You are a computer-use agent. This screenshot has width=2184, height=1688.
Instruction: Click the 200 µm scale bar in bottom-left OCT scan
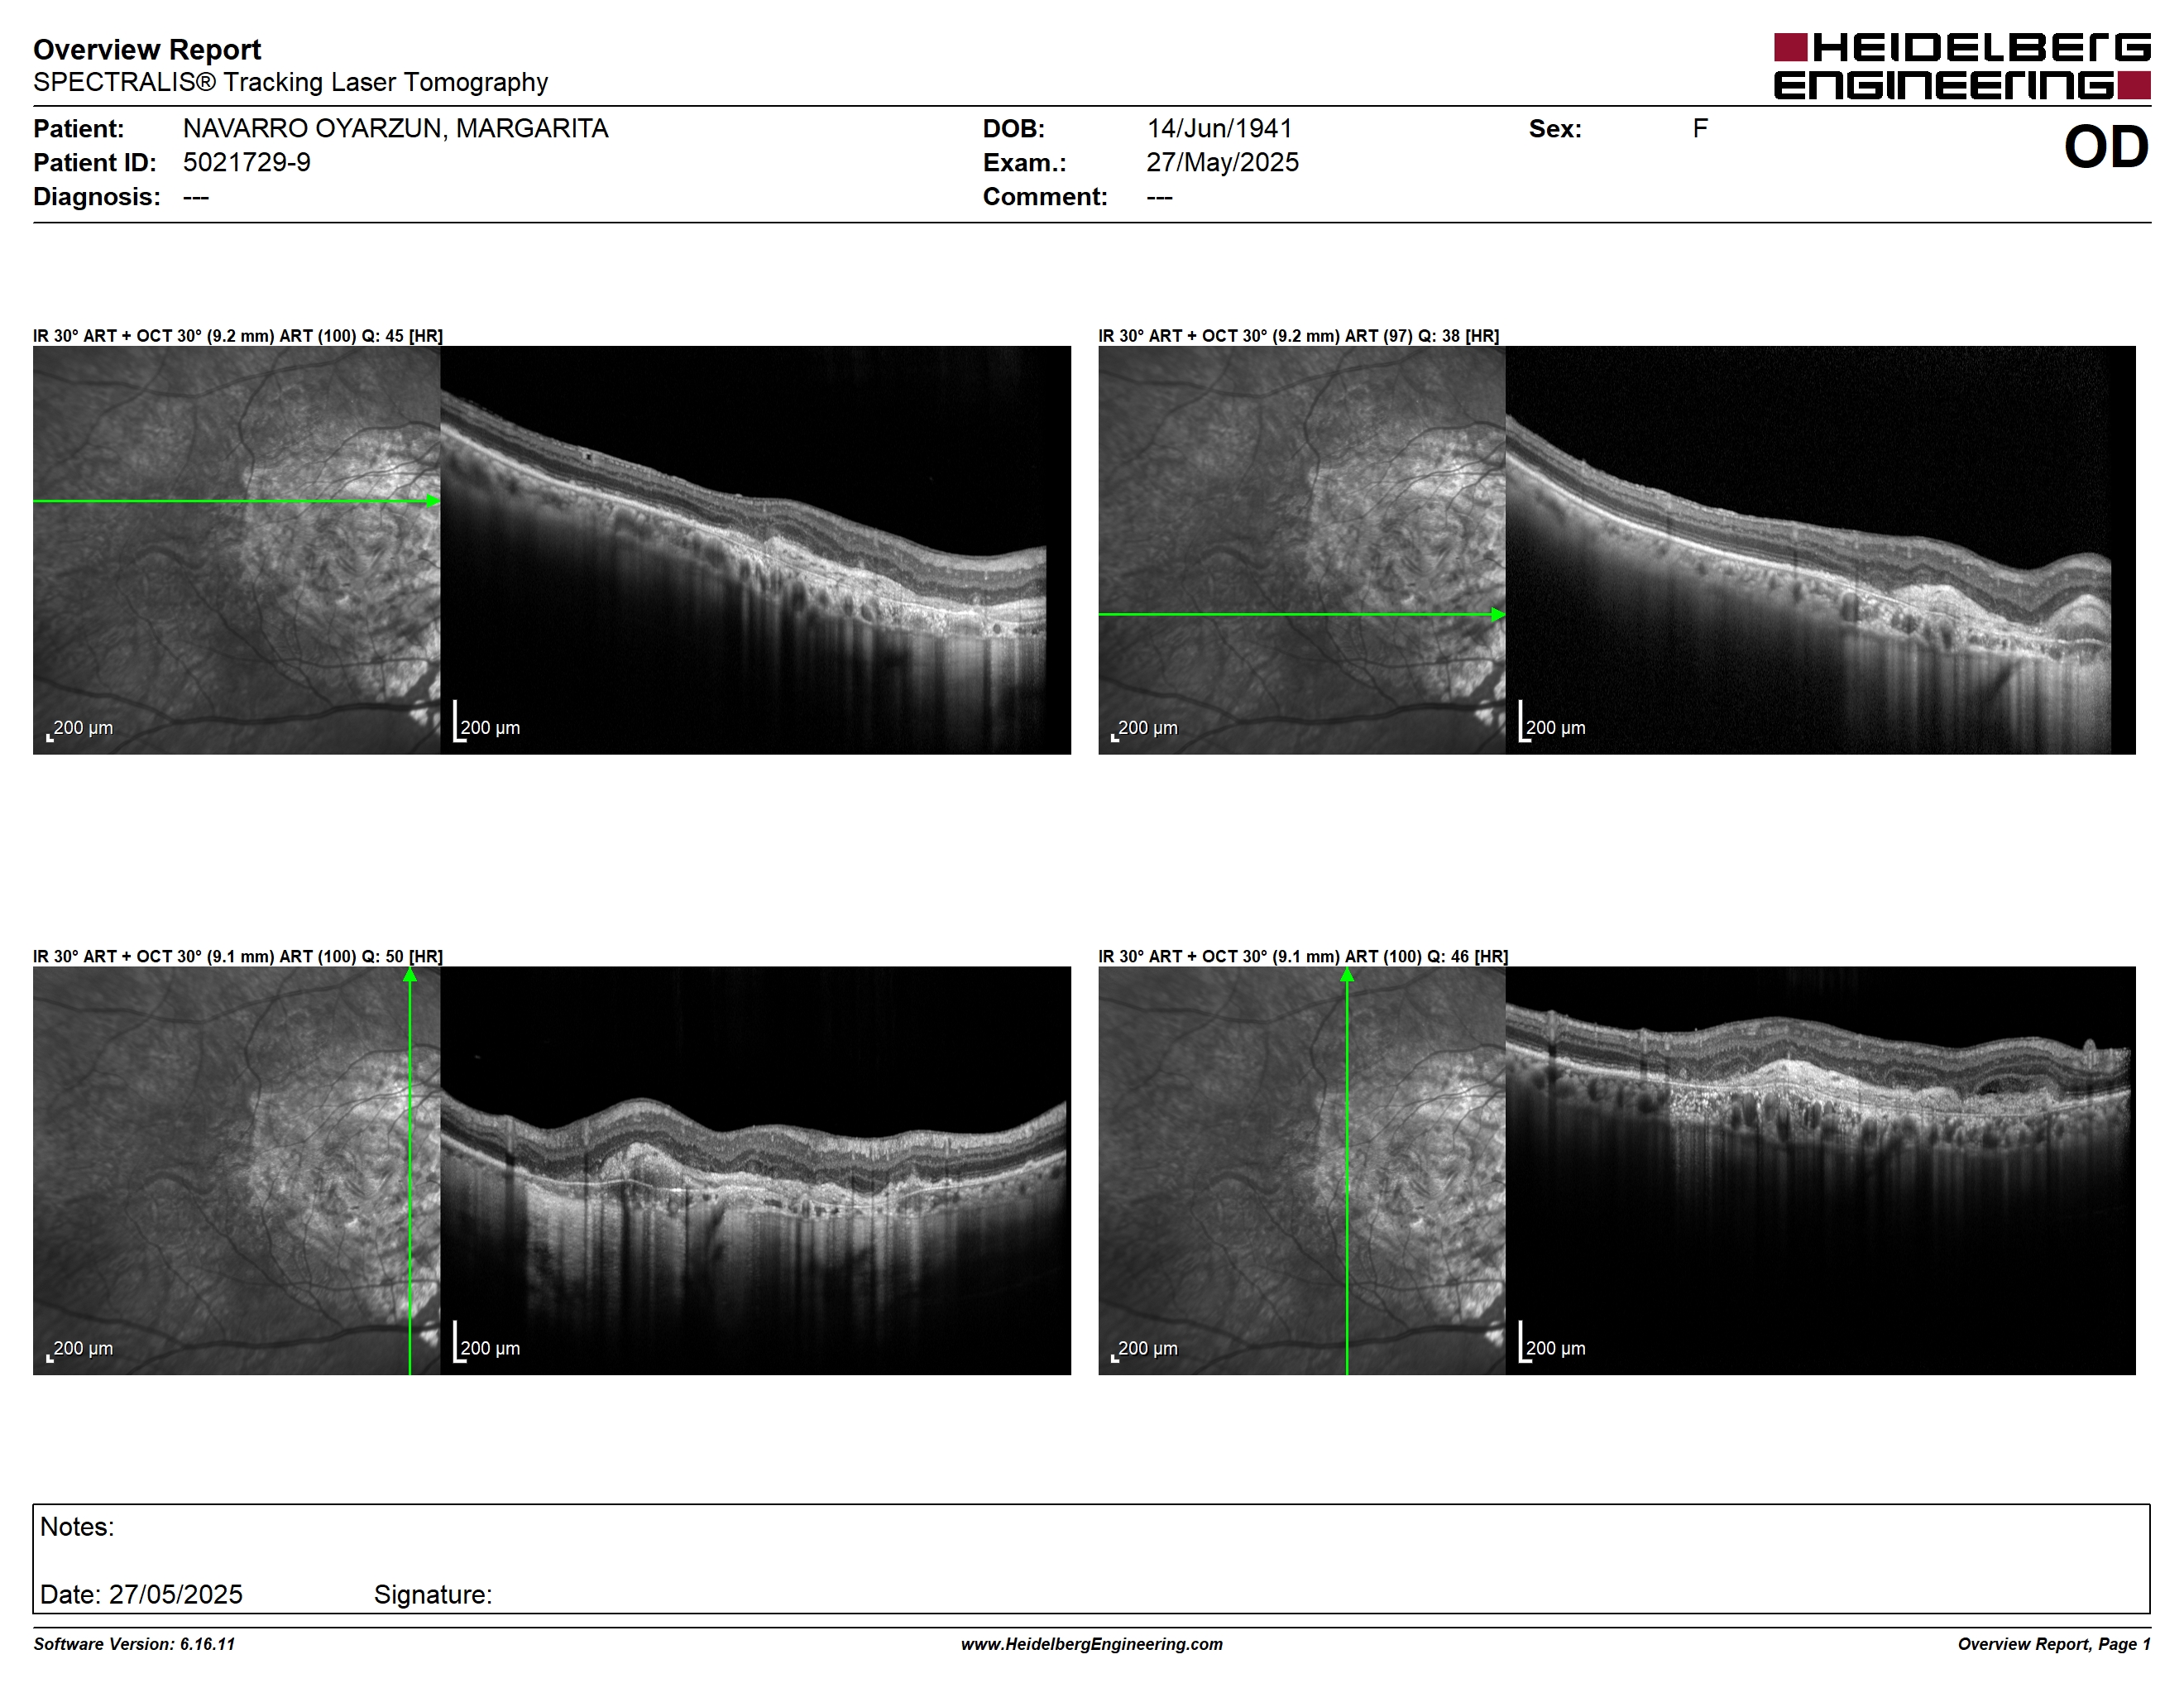487,1342
